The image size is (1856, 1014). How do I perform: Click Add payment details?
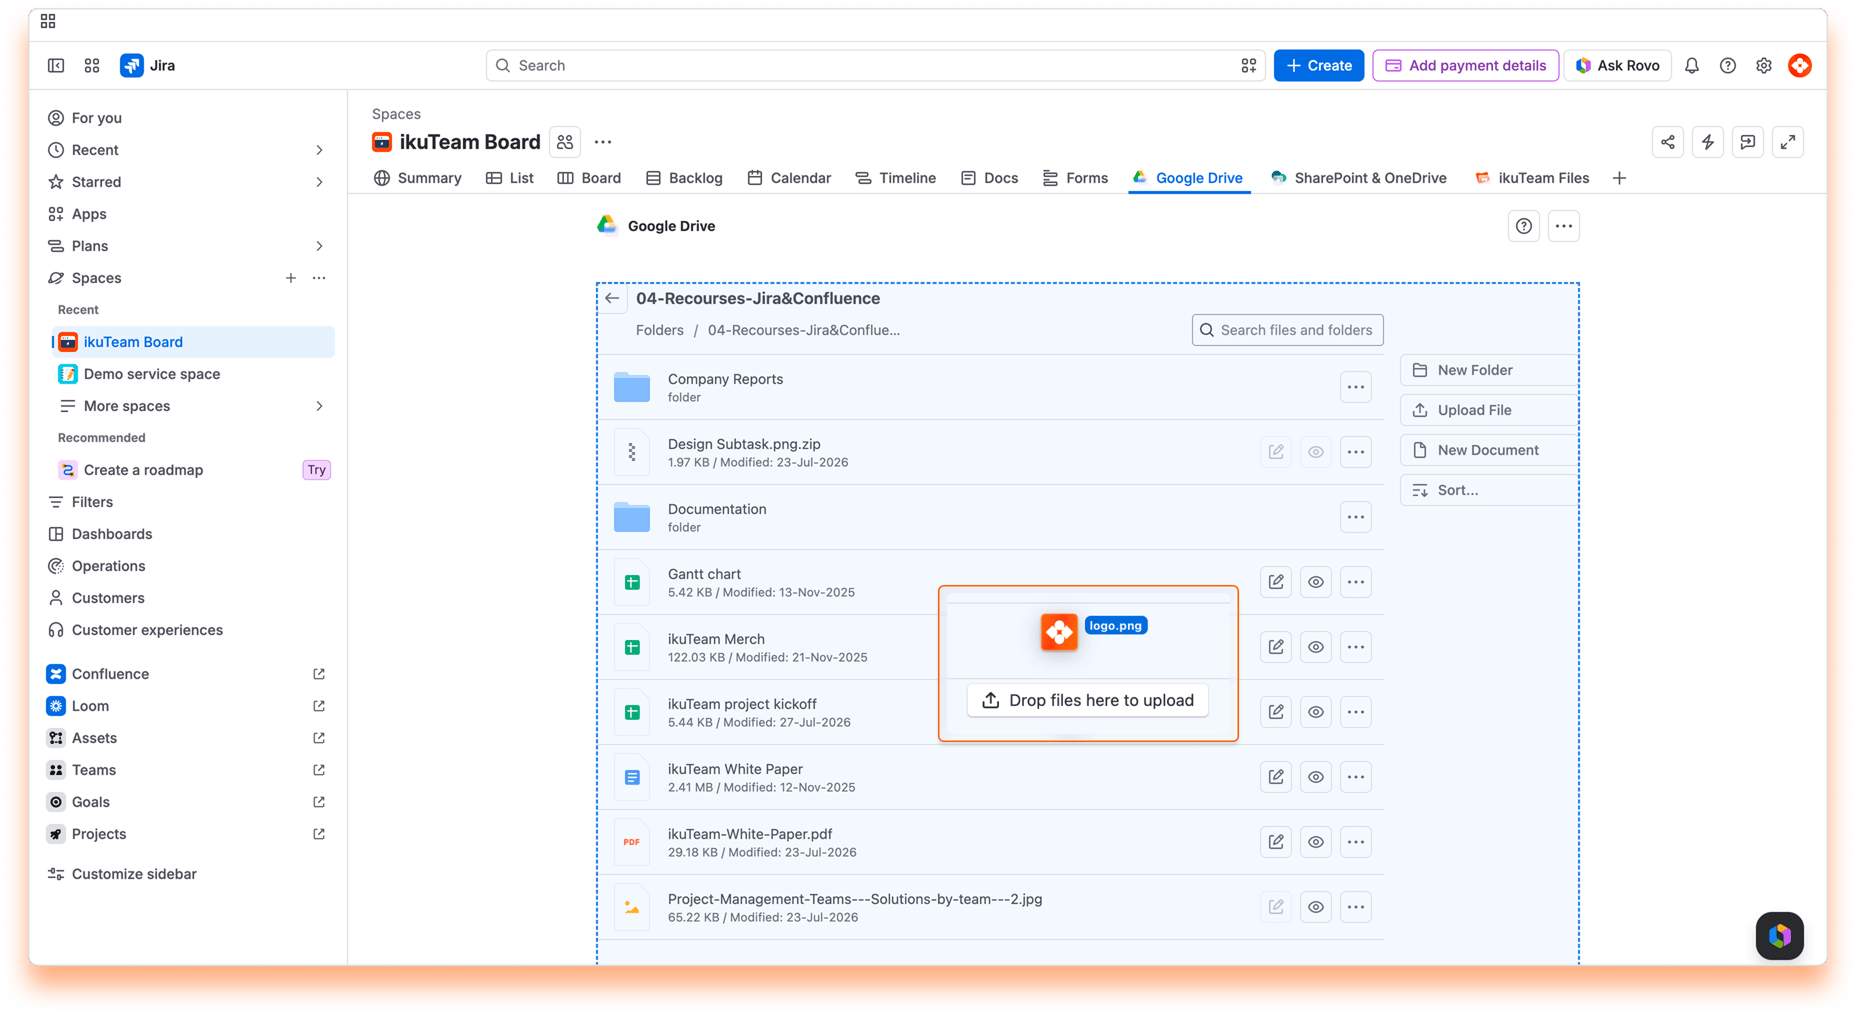pos(1465,66)
